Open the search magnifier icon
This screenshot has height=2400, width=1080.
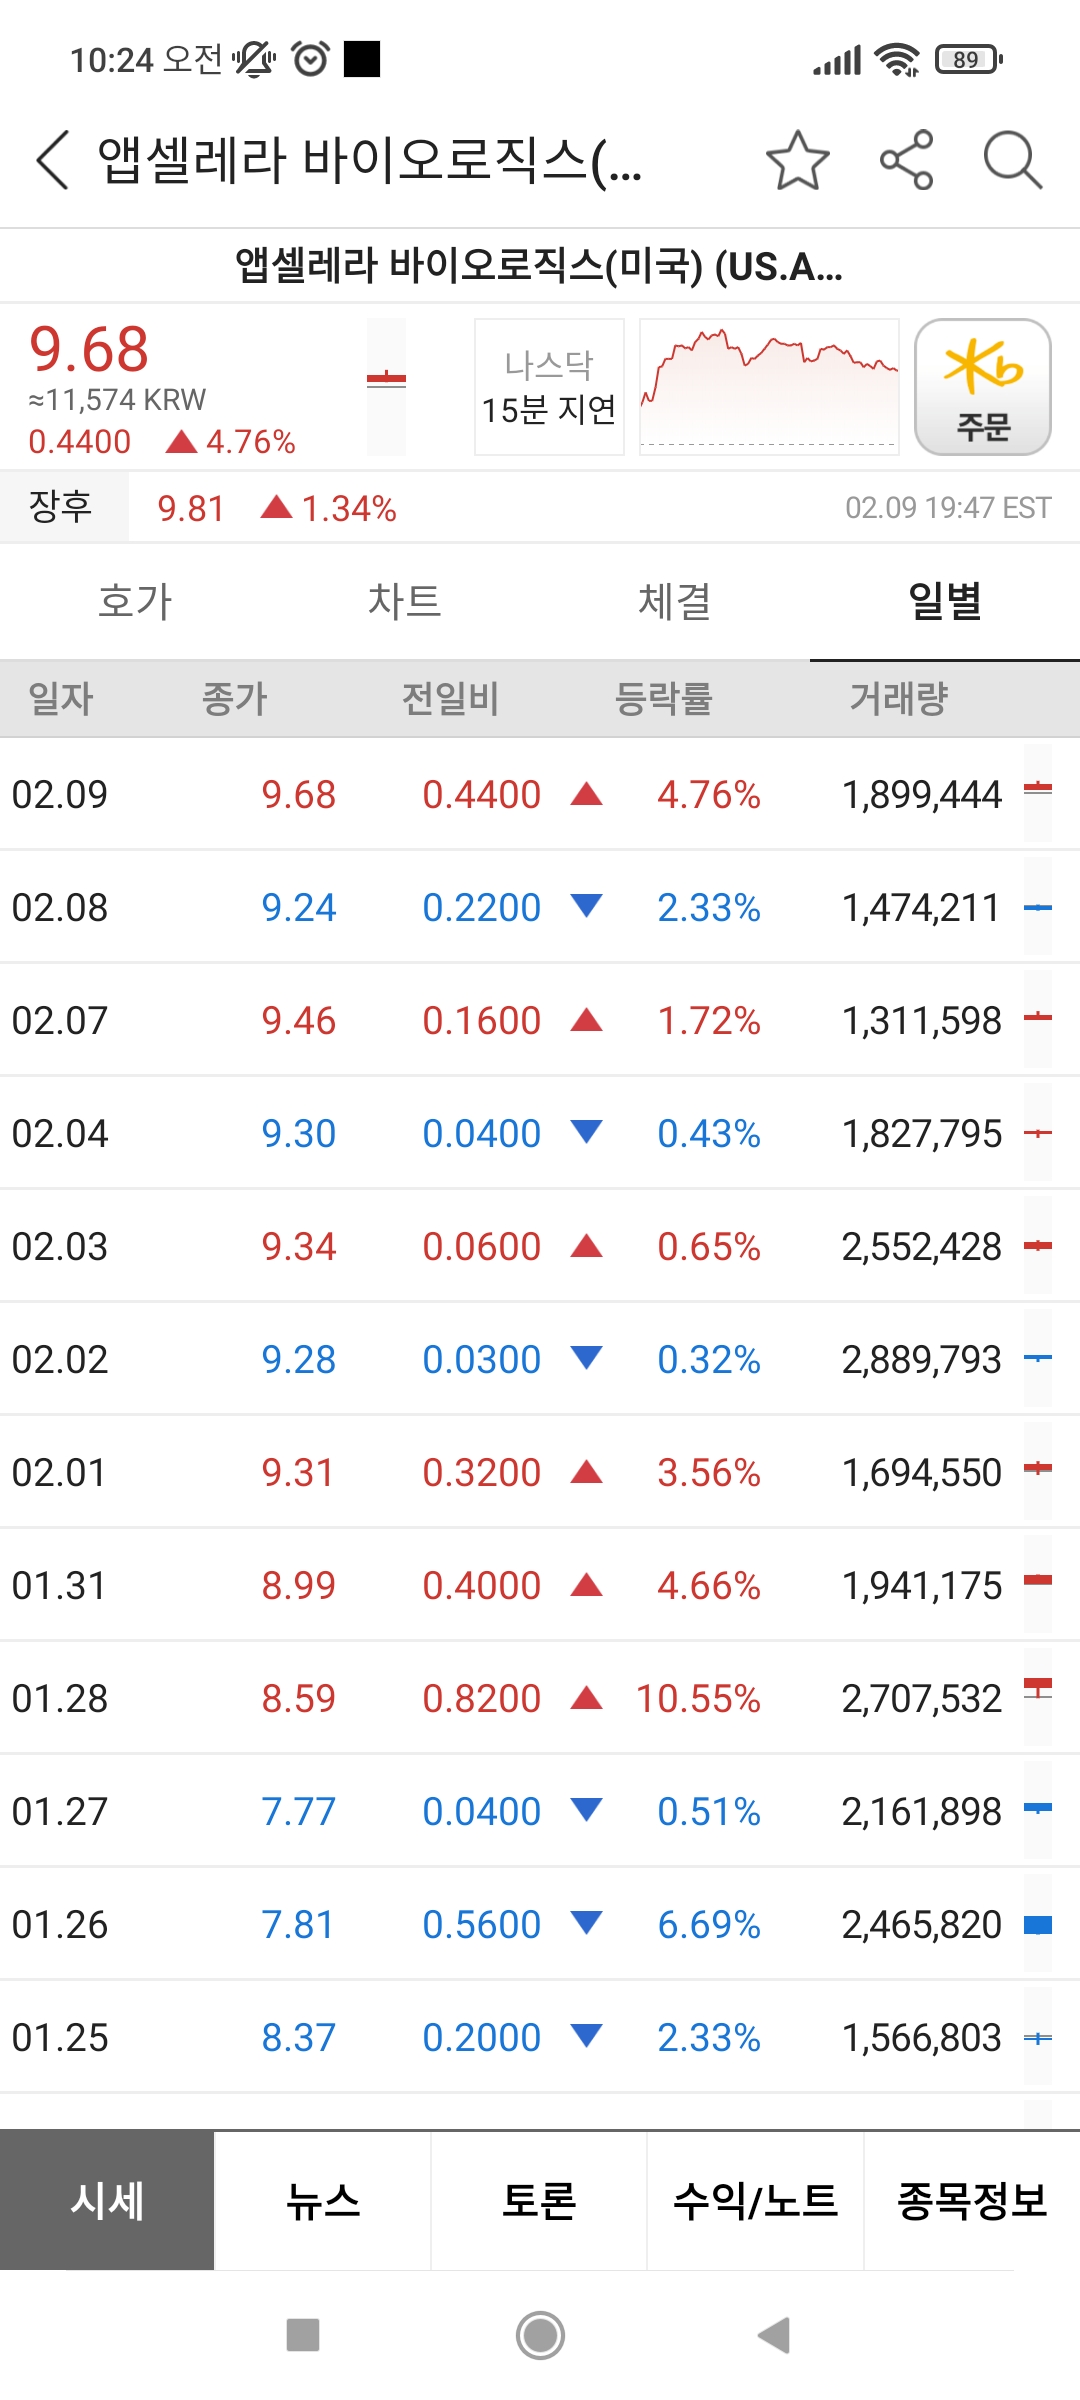[1013, 160]
